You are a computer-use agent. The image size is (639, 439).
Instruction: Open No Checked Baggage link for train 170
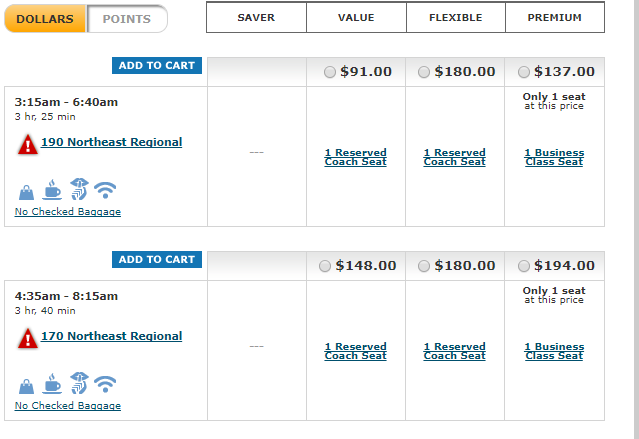(68, 406)
